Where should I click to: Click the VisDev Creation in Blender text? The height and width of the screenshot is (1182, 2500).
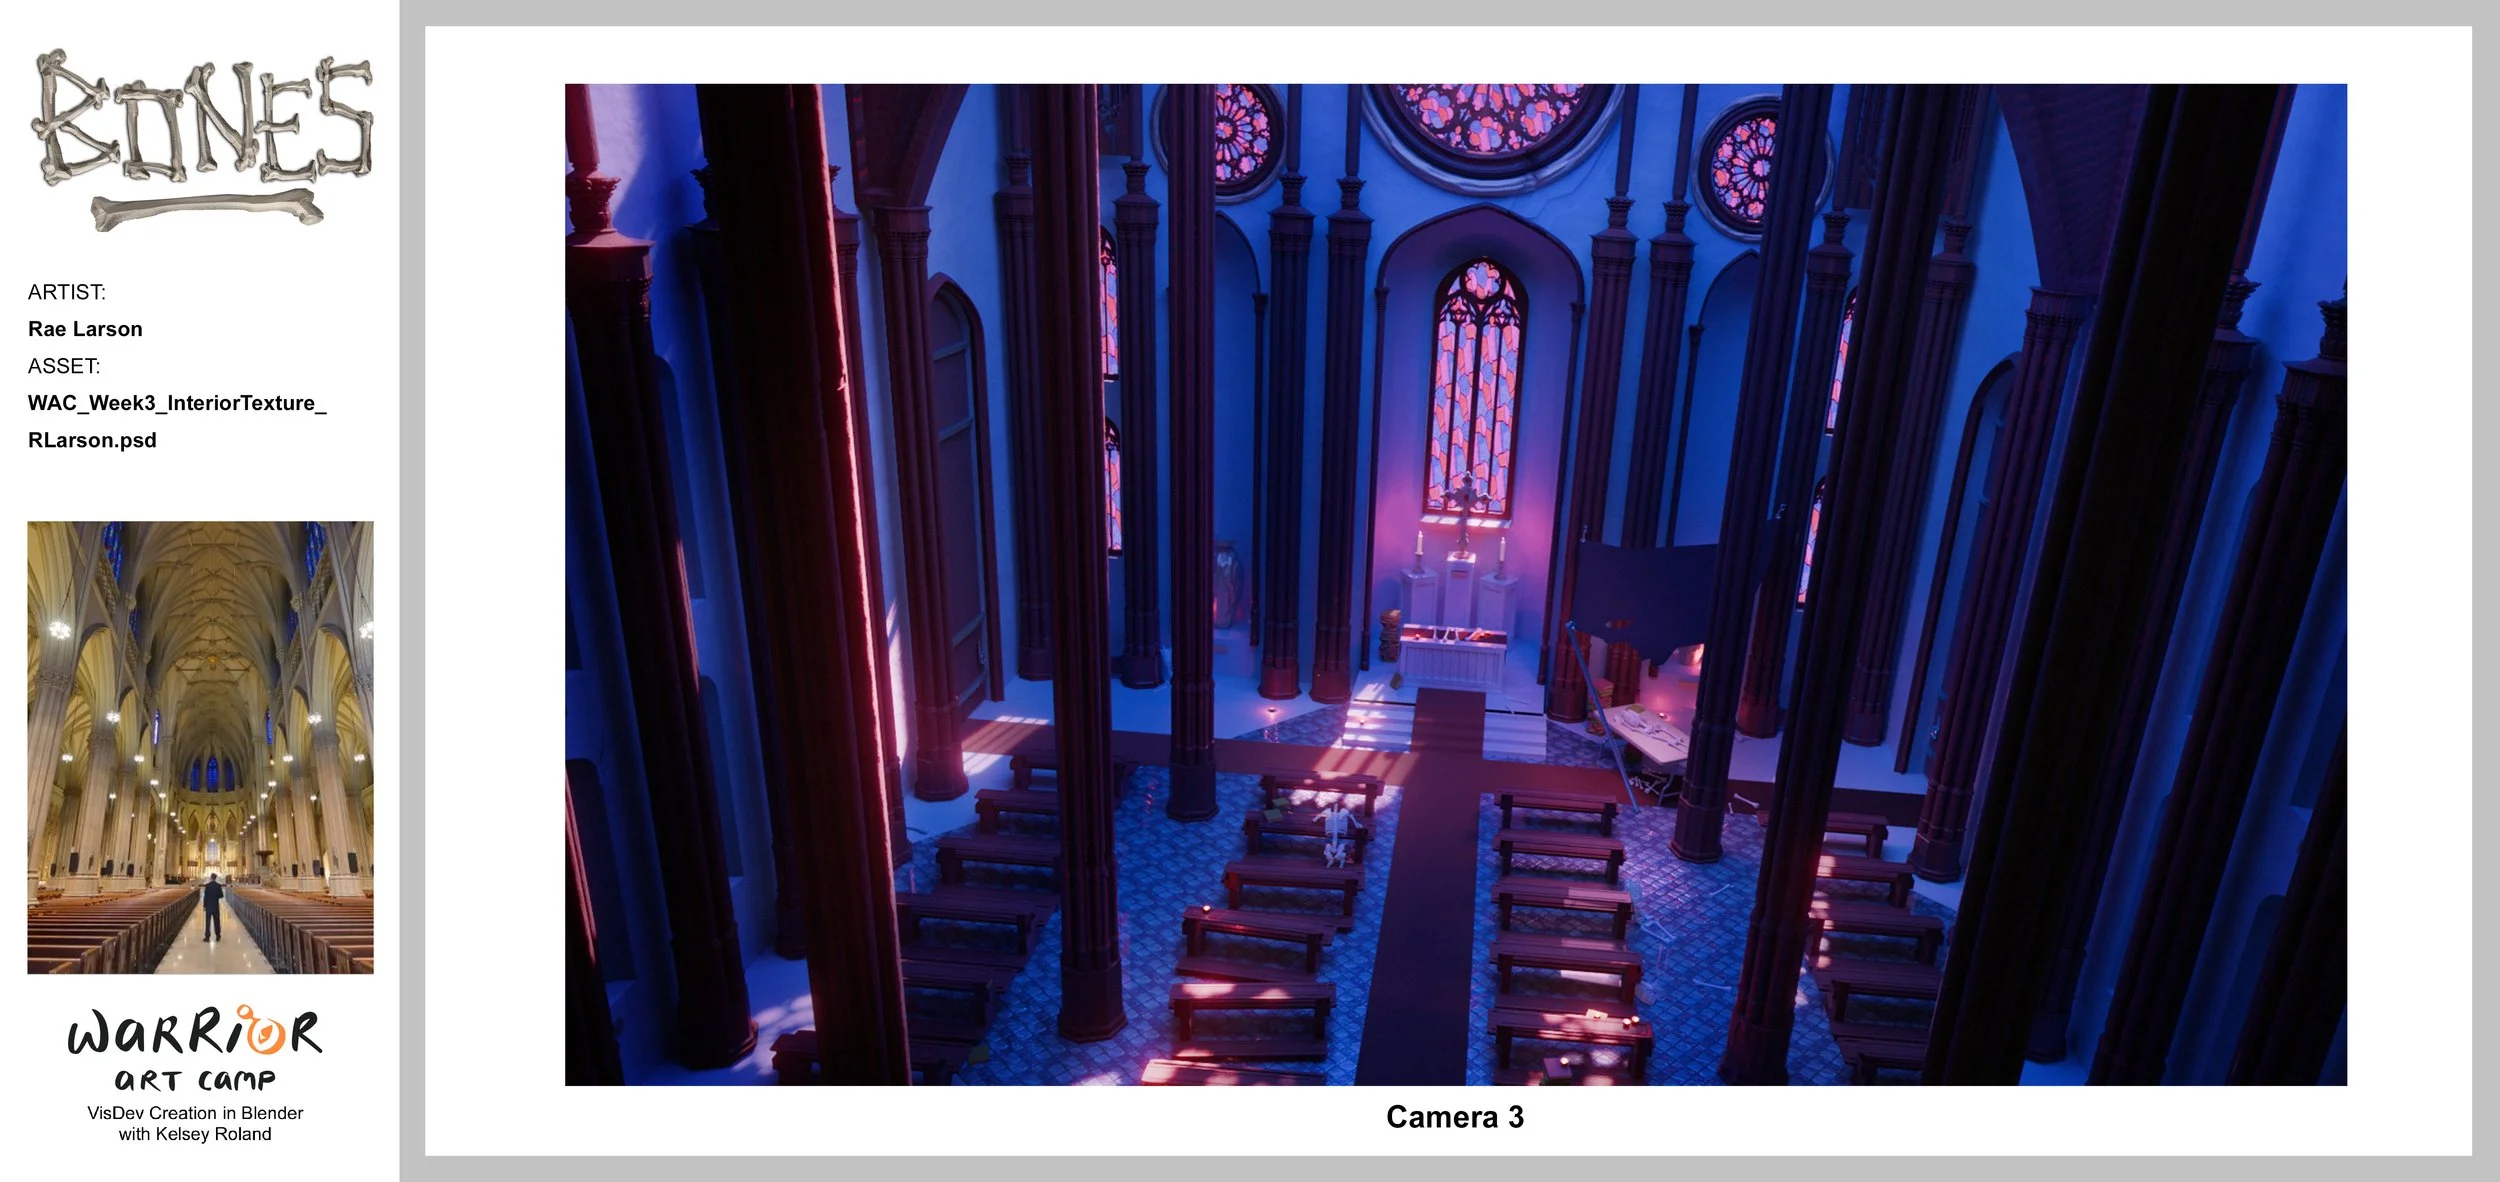(x=195, y=1113)
